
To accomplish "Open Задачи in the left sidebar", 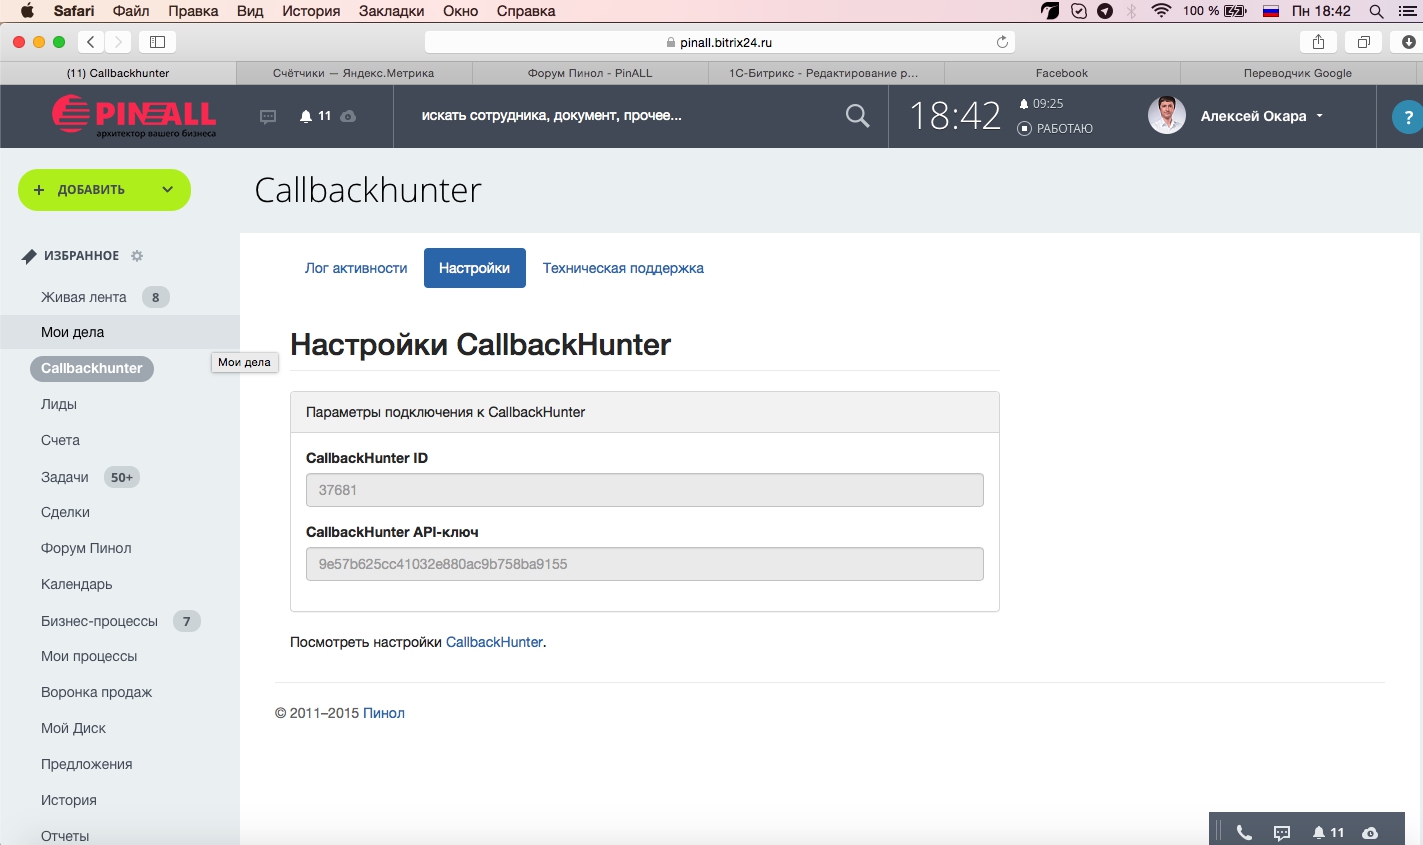I will [65, 477].
